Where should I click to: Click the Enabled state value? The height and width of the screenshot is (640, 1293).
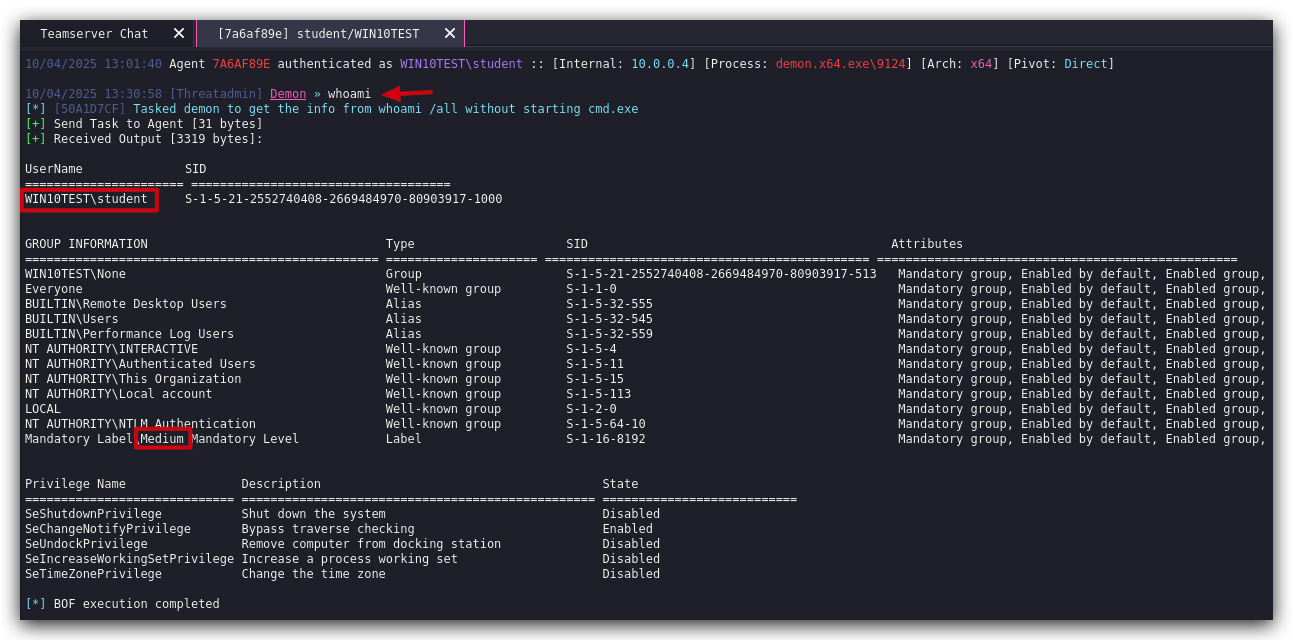coord(627,529)
